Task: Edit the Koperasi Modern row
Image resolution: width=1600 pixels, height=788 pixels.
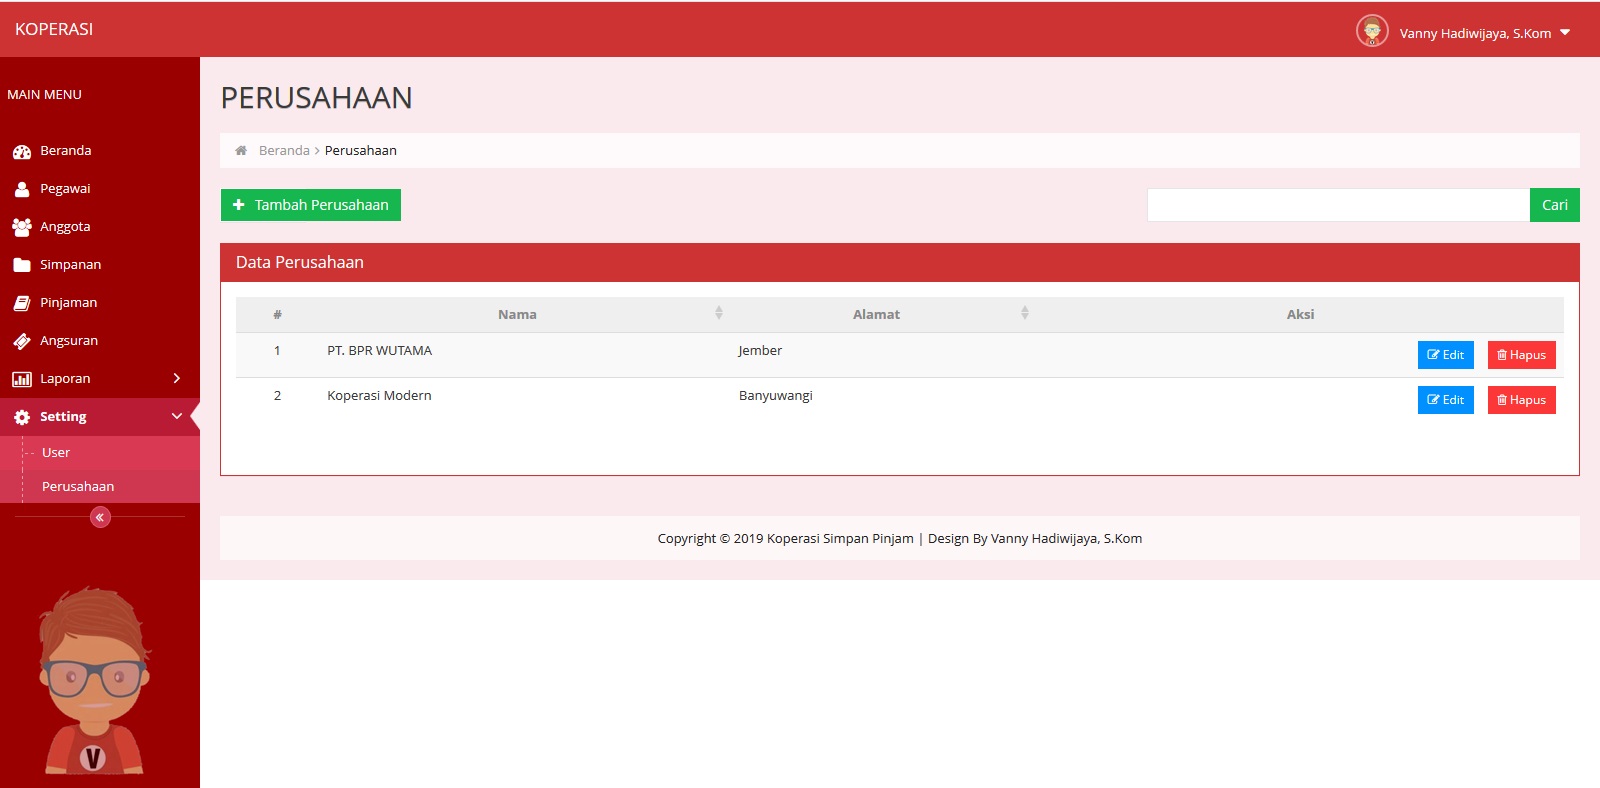Action: pyautogui.click(x=1446, y=400)
